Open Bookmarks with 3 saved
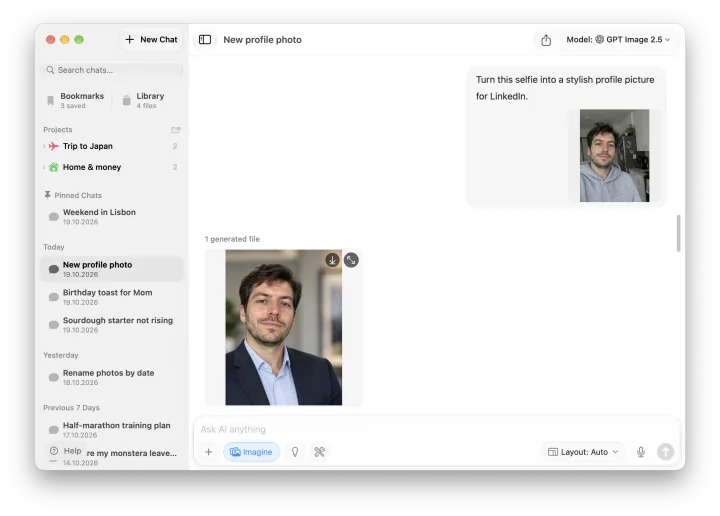This screenshot has width=720, height=516. click(75, 100)
